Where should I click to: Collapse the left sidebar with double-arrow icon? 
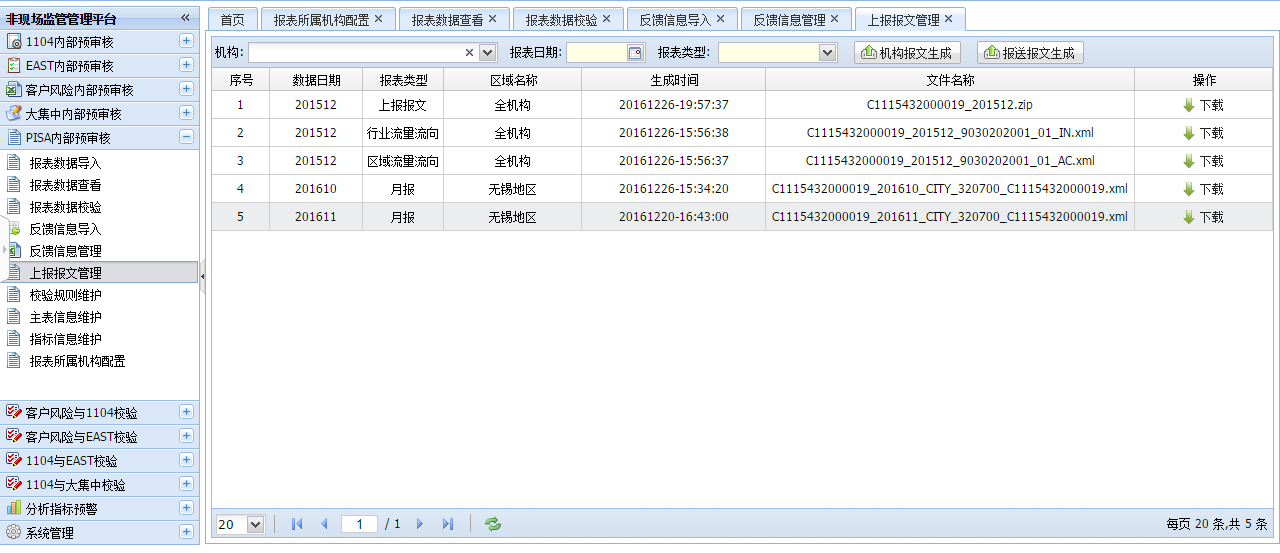[185, 18]
